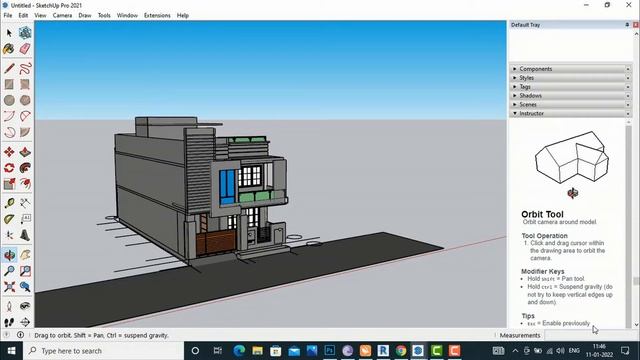The width and height of the screenshot is (640, 360).
Task: Choose the Look Around eye tool
Action: pos(25,306)
